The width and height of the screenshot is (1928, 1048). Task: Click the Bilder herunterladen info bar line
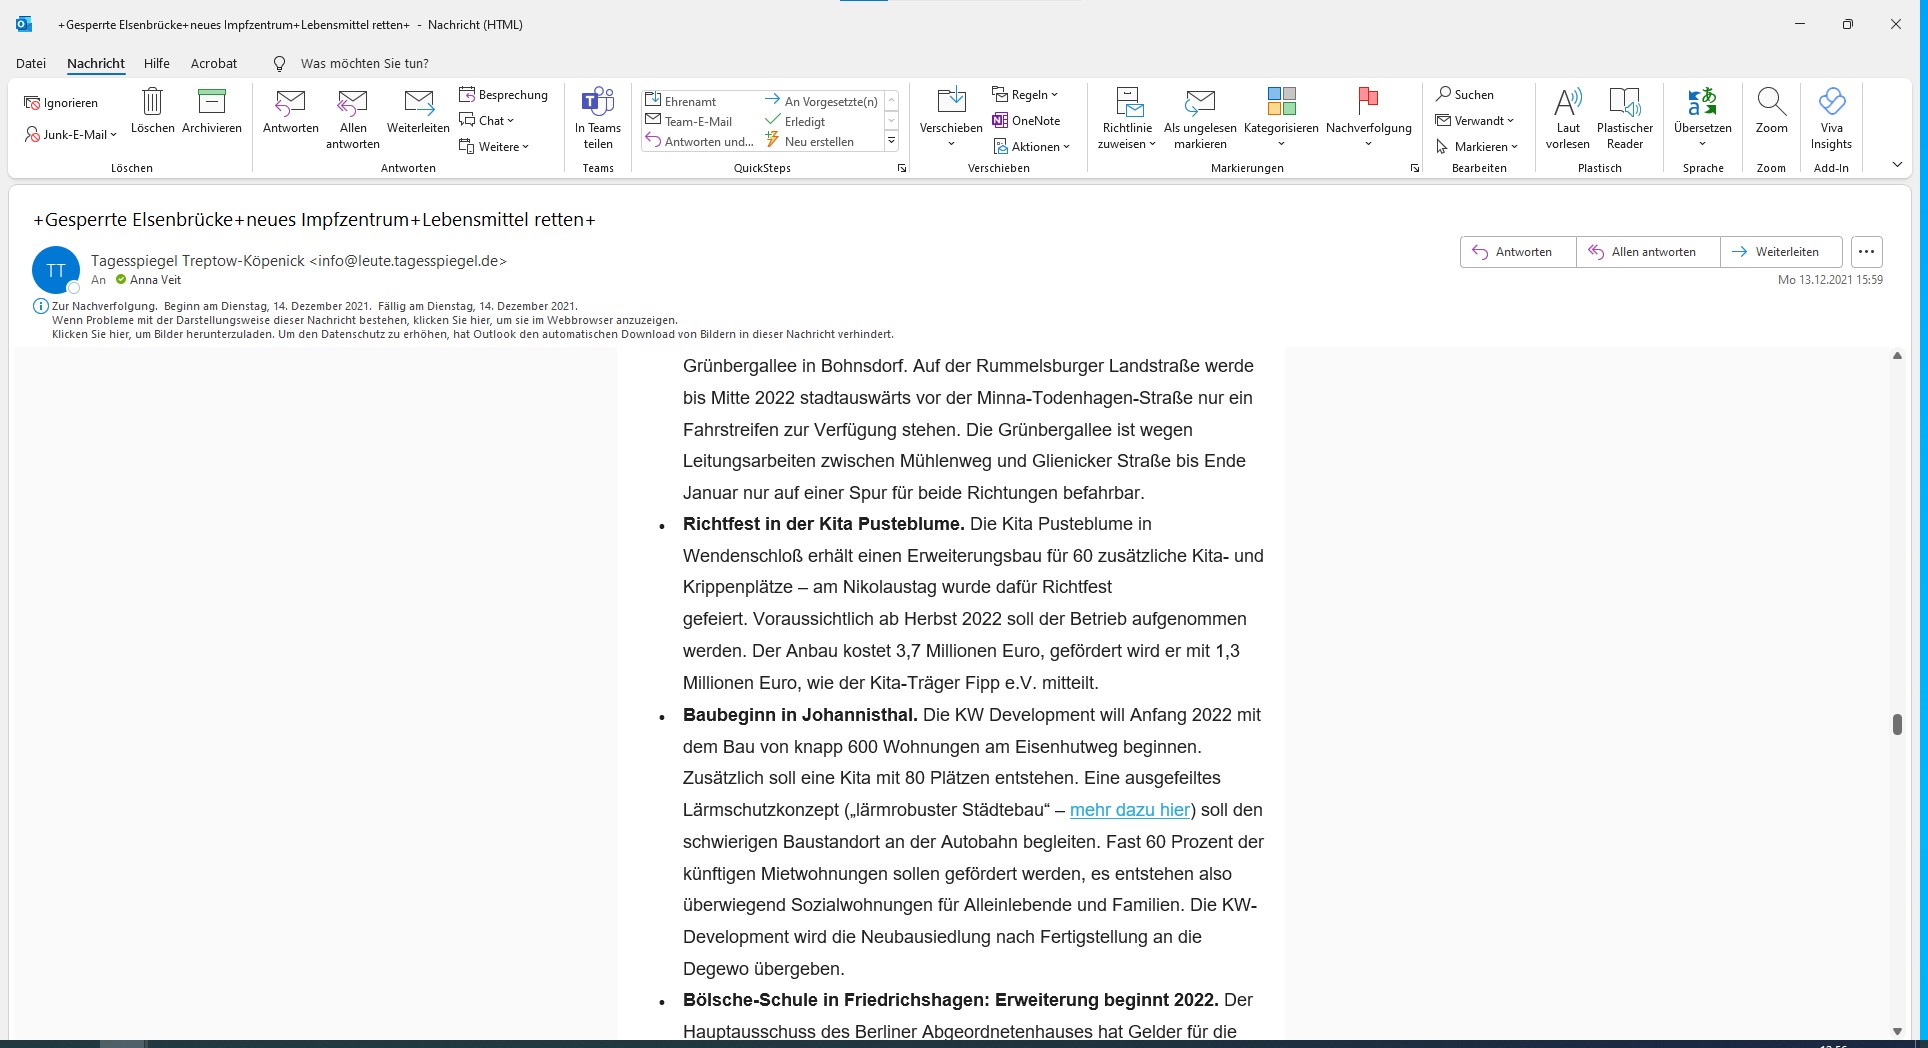click(x=473, y=334)
